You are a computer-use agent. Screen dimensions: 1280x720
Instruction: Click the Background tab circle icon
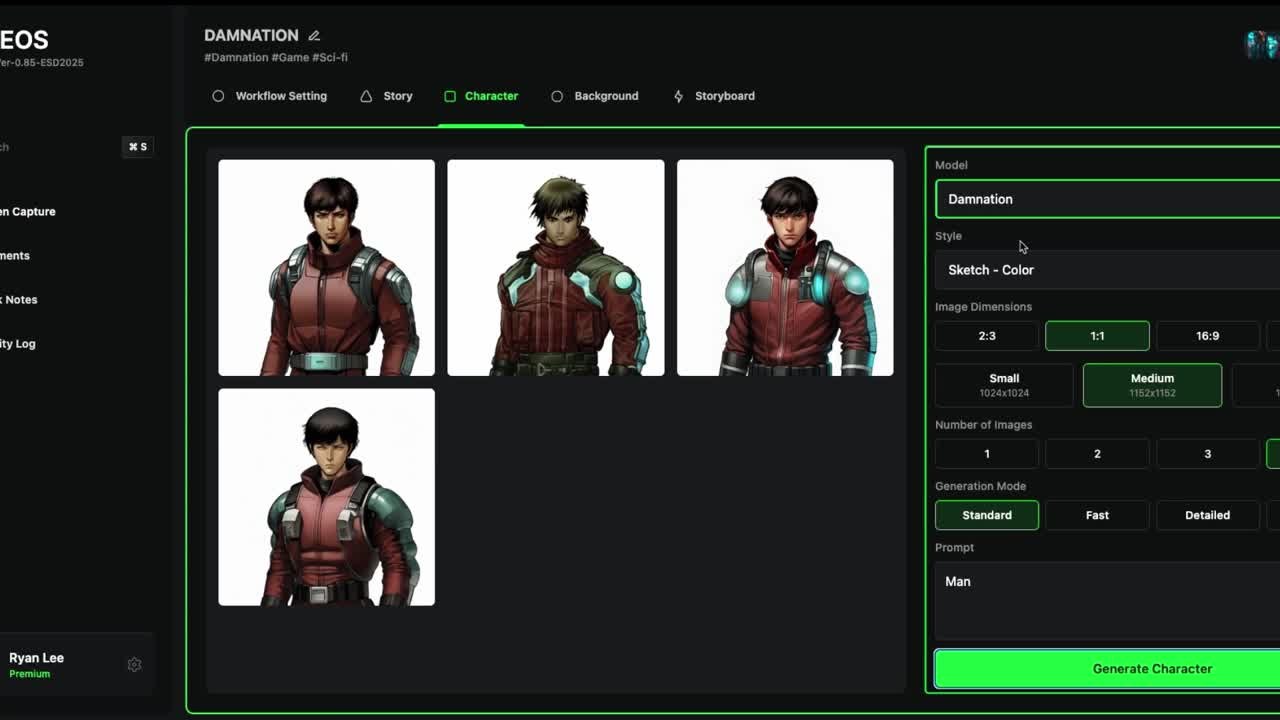click(557, 96)
